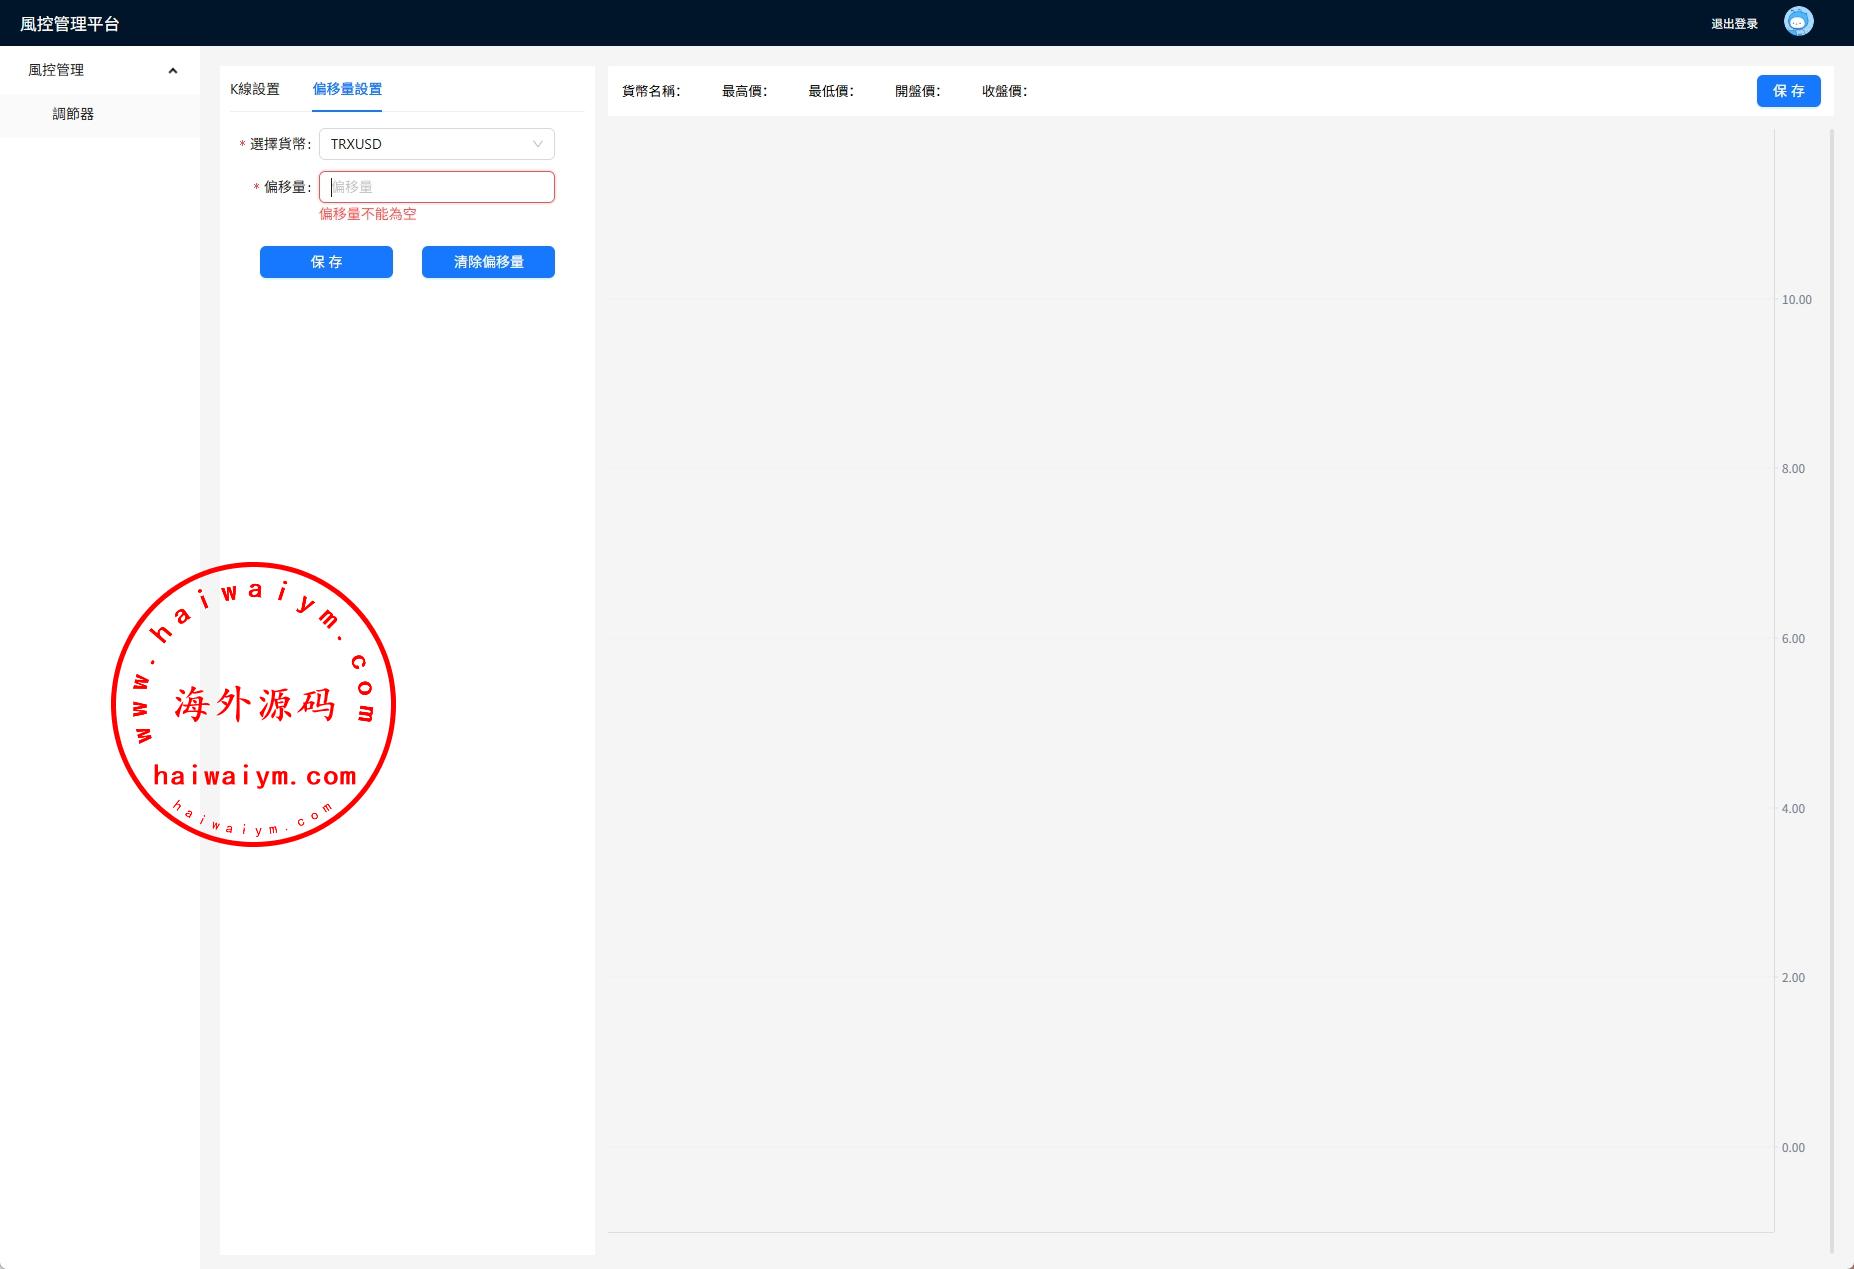Screen dimensions: 1854x1269
Task: Click the chart's vertical scrollbar
Action: pos(1831,690)
